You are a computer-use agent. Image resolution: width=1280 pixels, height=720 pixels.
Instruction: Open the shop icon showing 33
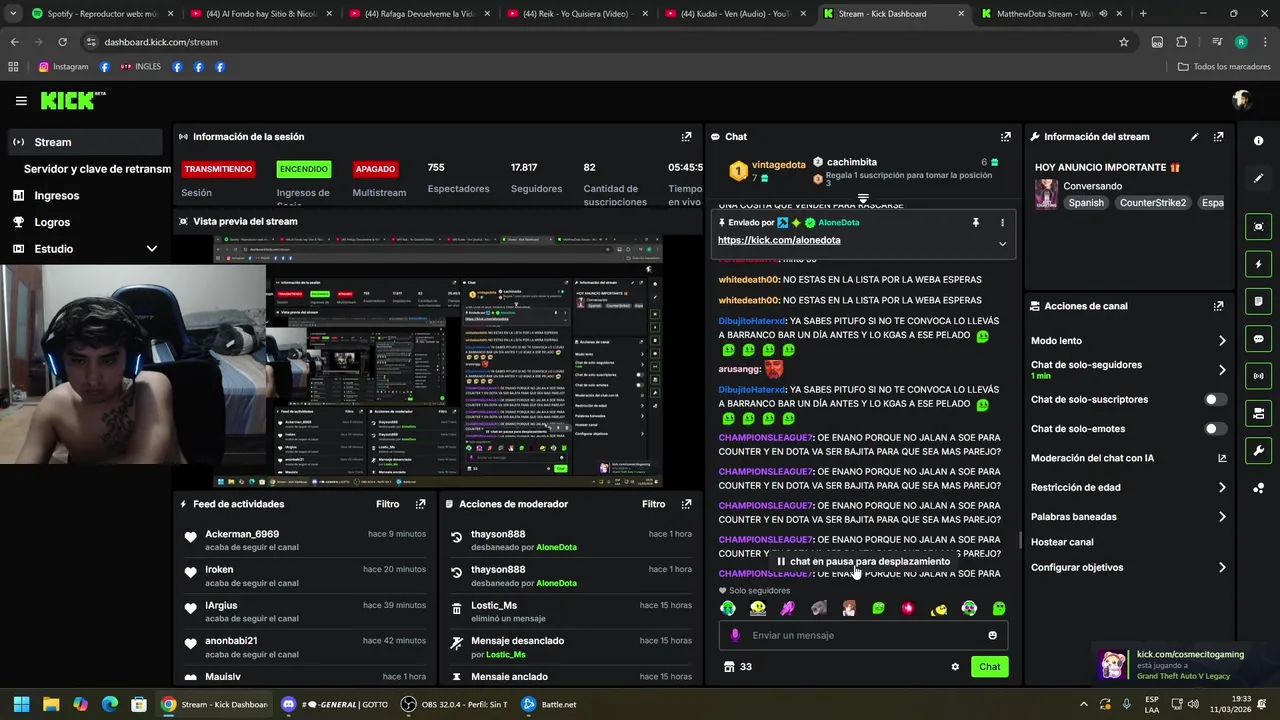pos(738,667)
